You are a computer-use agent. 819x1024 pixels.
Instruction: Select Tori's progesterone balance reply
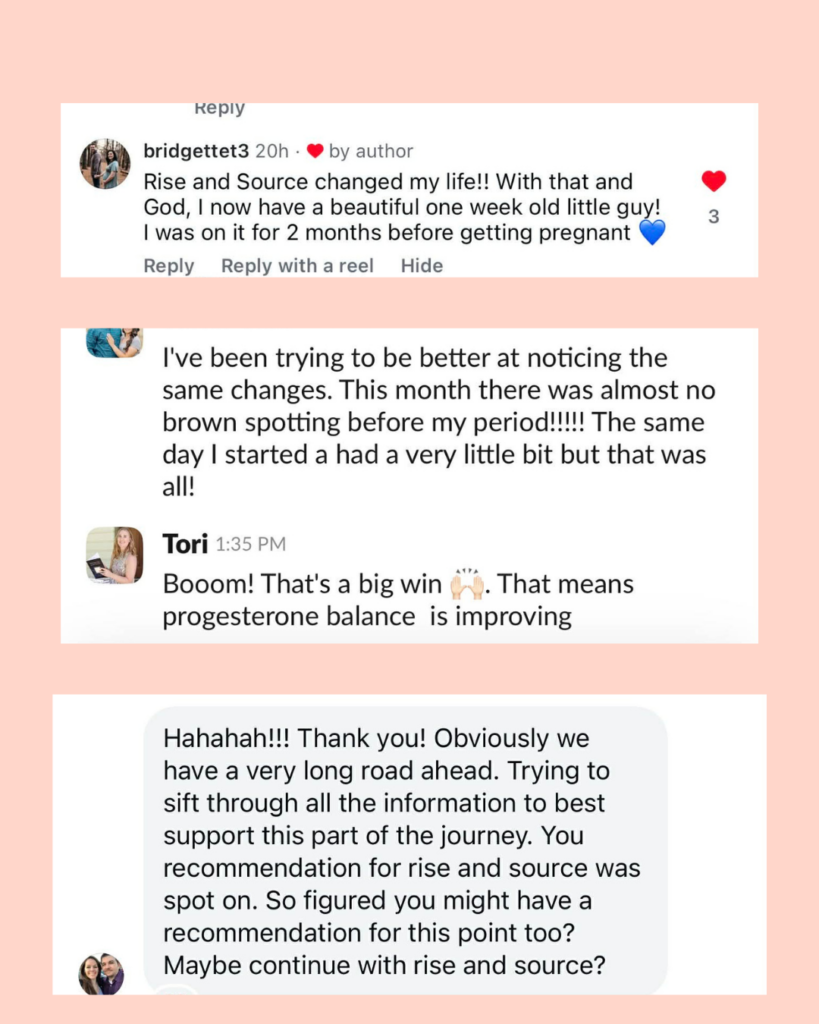(398, 600)
